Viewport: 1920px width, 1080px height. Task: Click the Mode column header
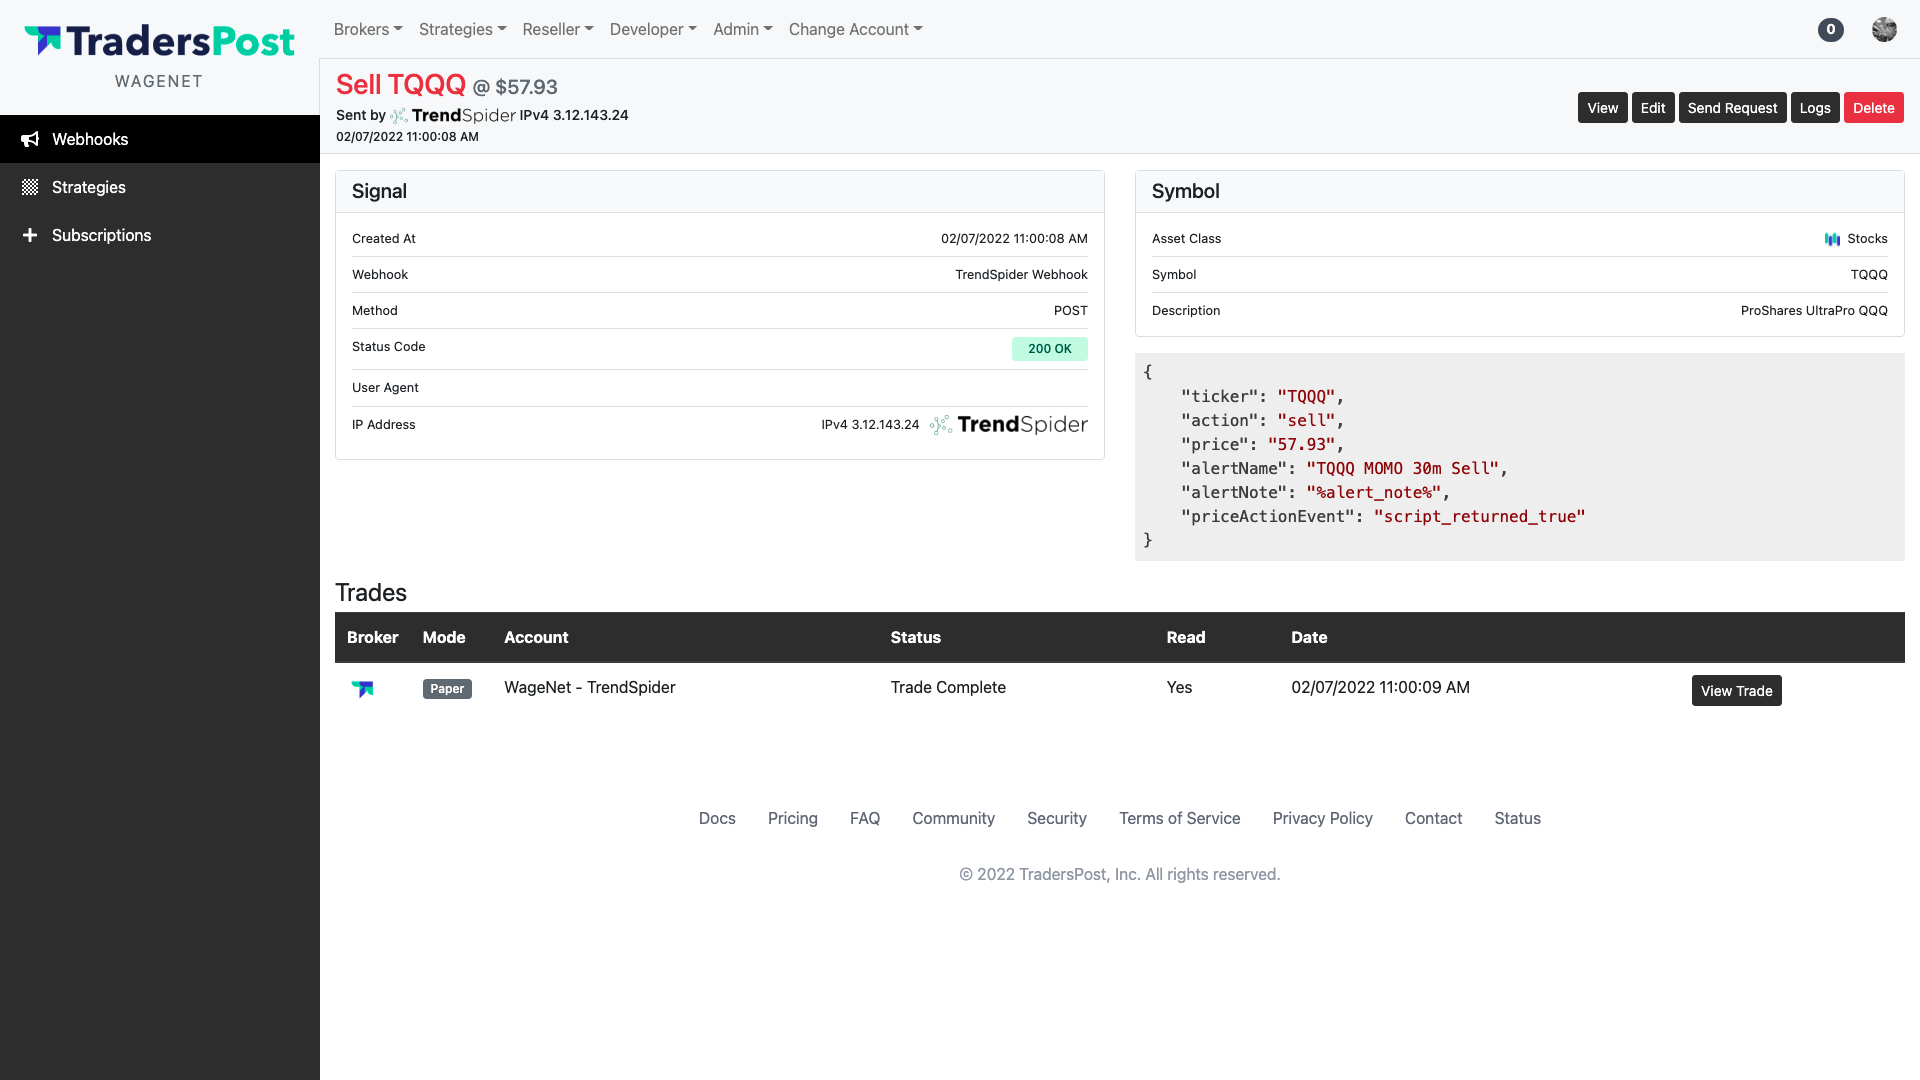[443, 637]
